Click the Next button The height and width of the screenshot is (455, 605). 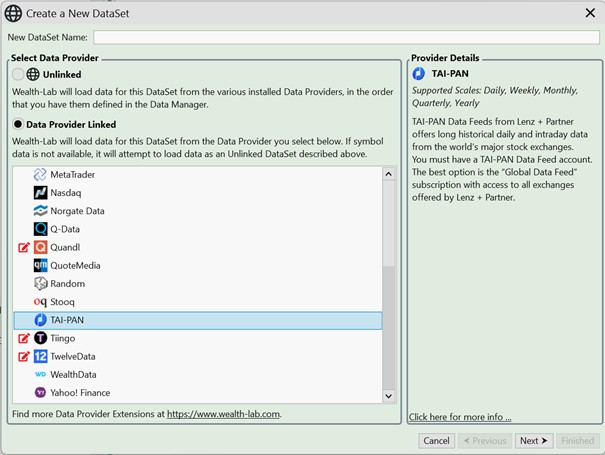[x=534, y=440]
